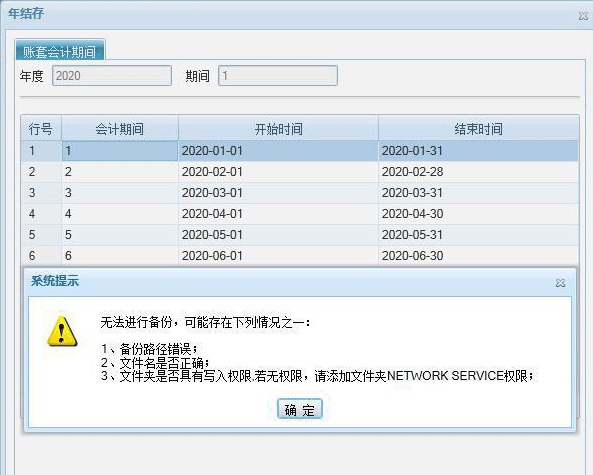This screenshot has height=475, width=593.
Task: Click the 开始时间 column header
Action: pyautogui.click(x=278, y=129)
